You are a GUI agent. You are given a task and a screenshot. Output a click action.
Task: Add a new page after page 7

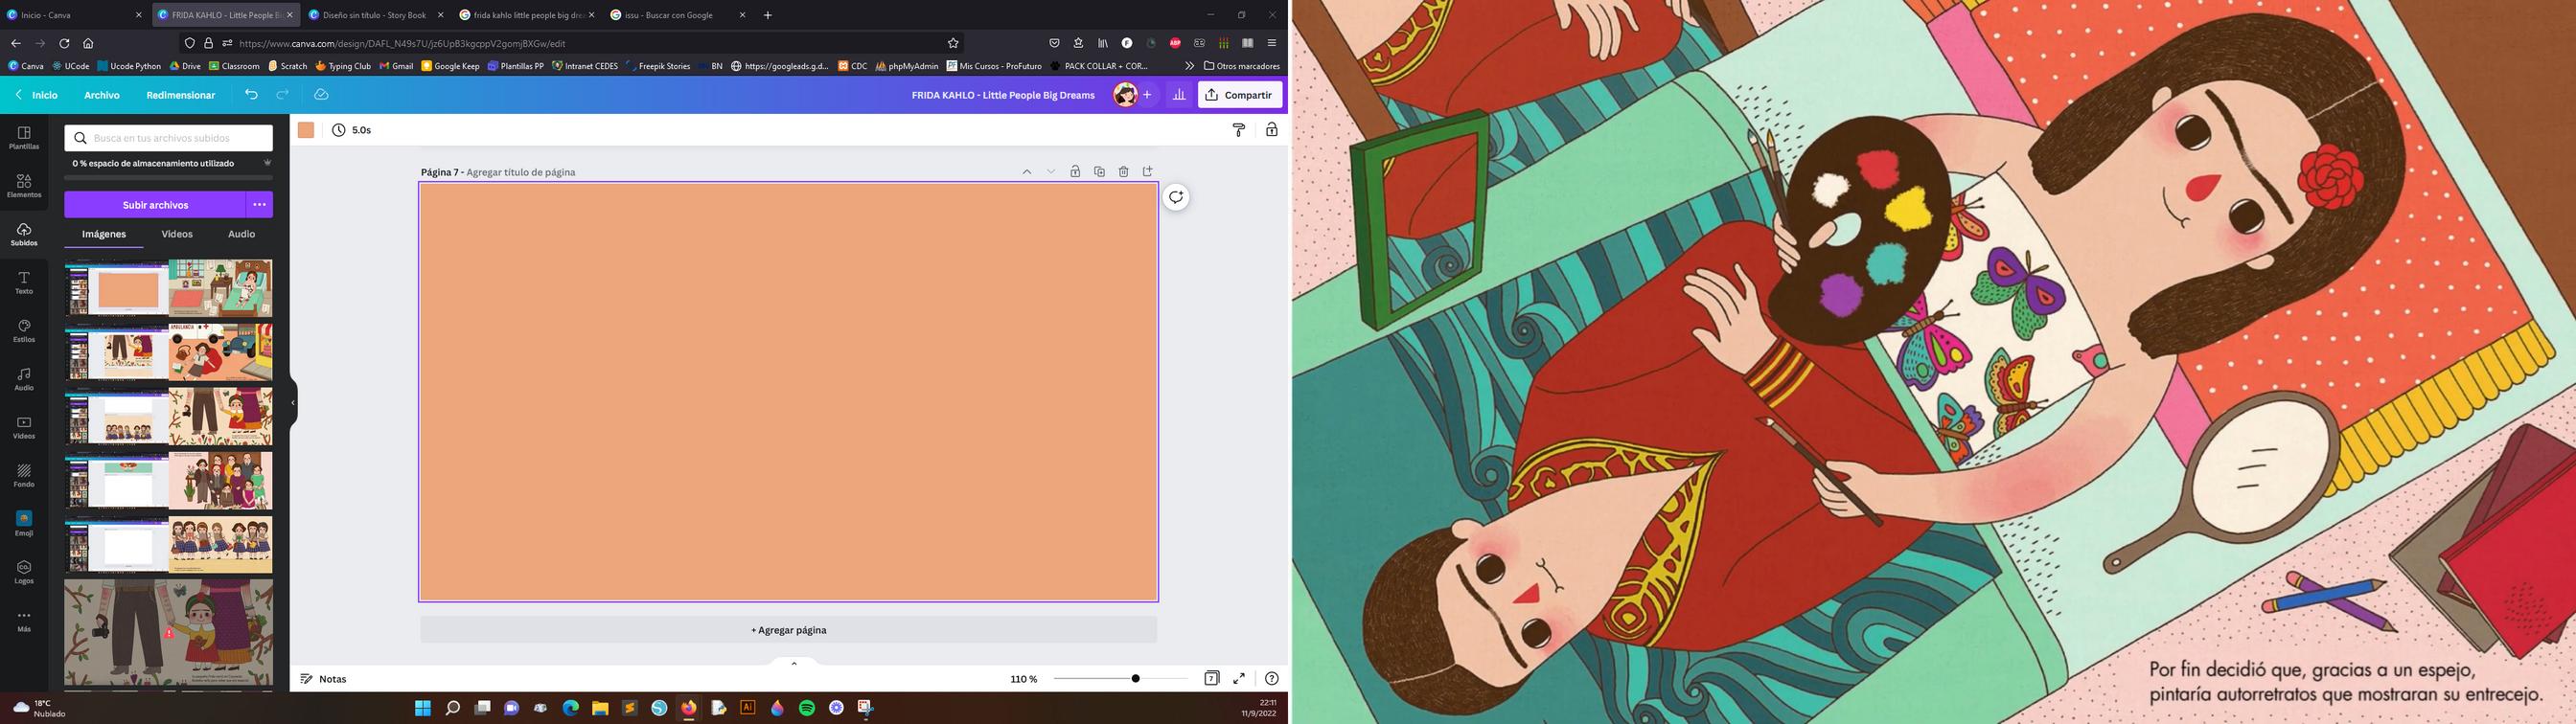(x=1148, y=172)
